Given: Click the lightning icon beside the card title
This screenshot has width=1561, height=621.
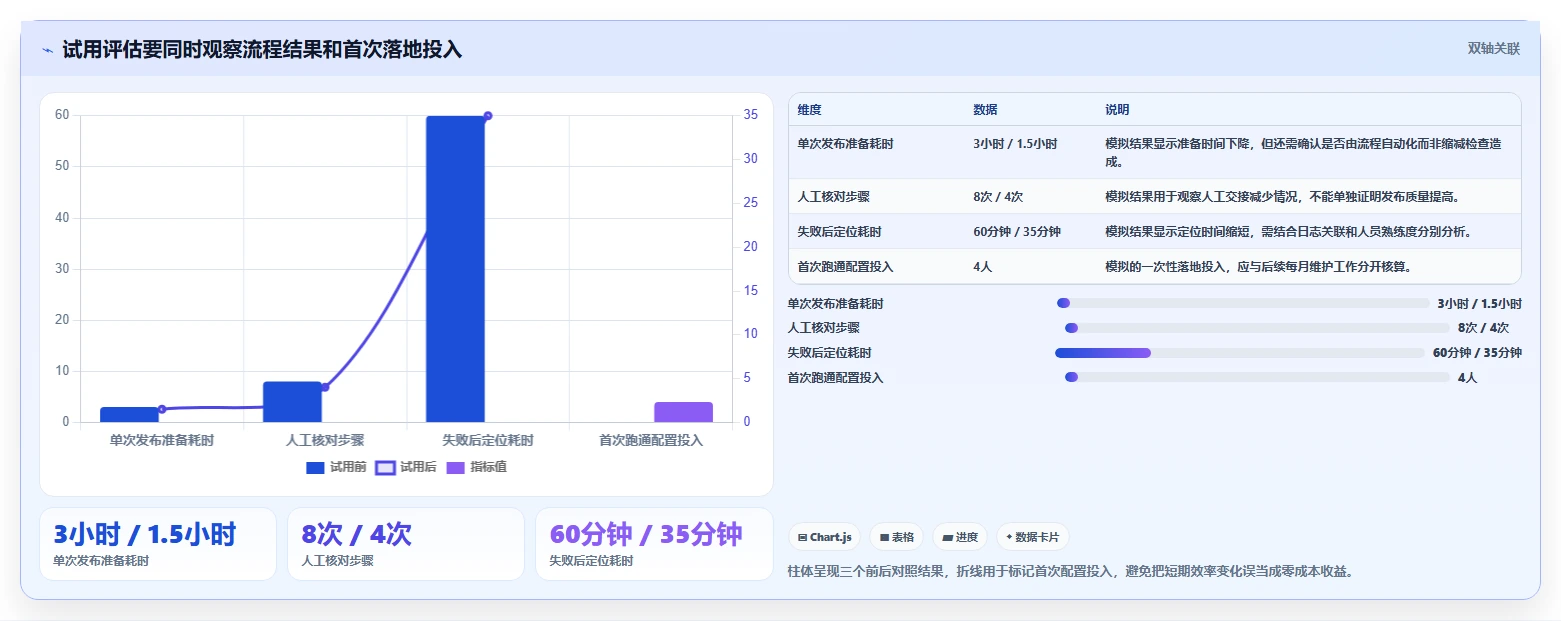Looking at the screenshot, I should click(47, 50).
